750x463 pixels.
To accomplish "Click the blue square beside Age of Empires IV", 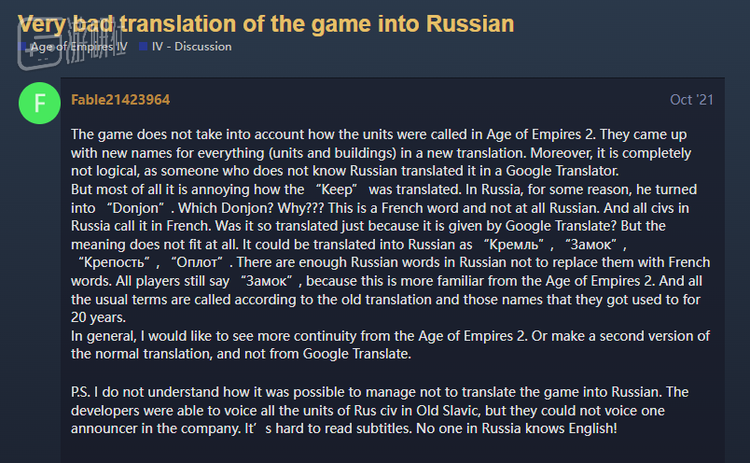I will pyautogui.click(x=22, y=46).
